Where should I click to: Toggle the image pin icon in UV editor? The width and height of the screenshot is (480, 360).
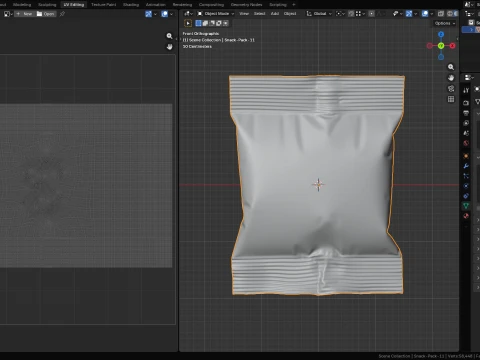point(62,14)
